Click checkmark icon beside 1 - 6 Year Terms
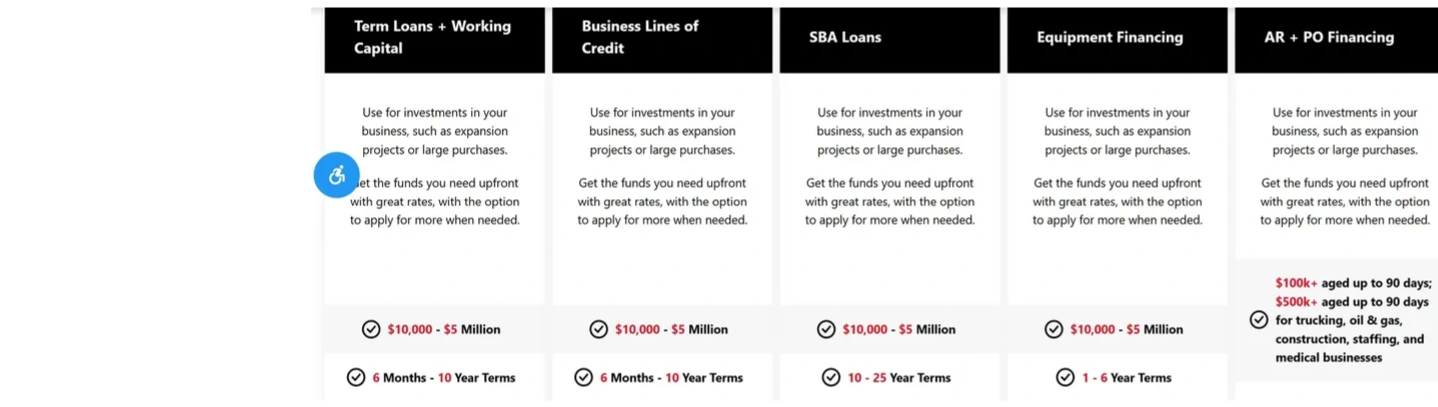This screenshot has height=407, width=1438. pos(1065,377)
